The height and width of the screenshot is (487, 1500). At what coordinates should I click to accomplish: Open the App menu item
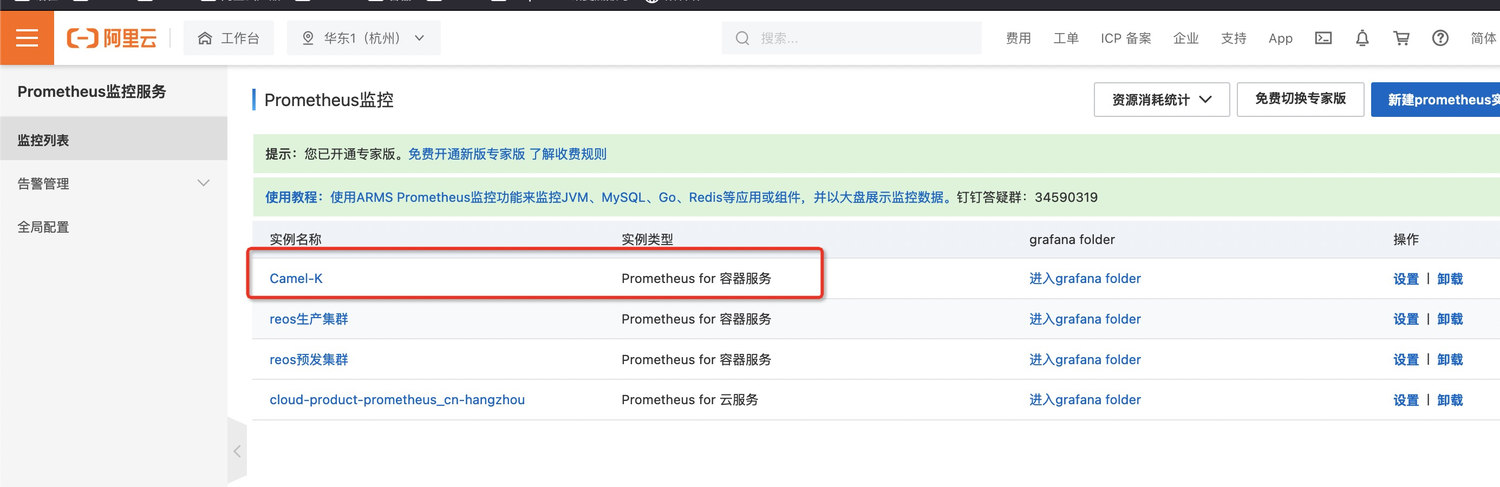(x=1280, y=38)
